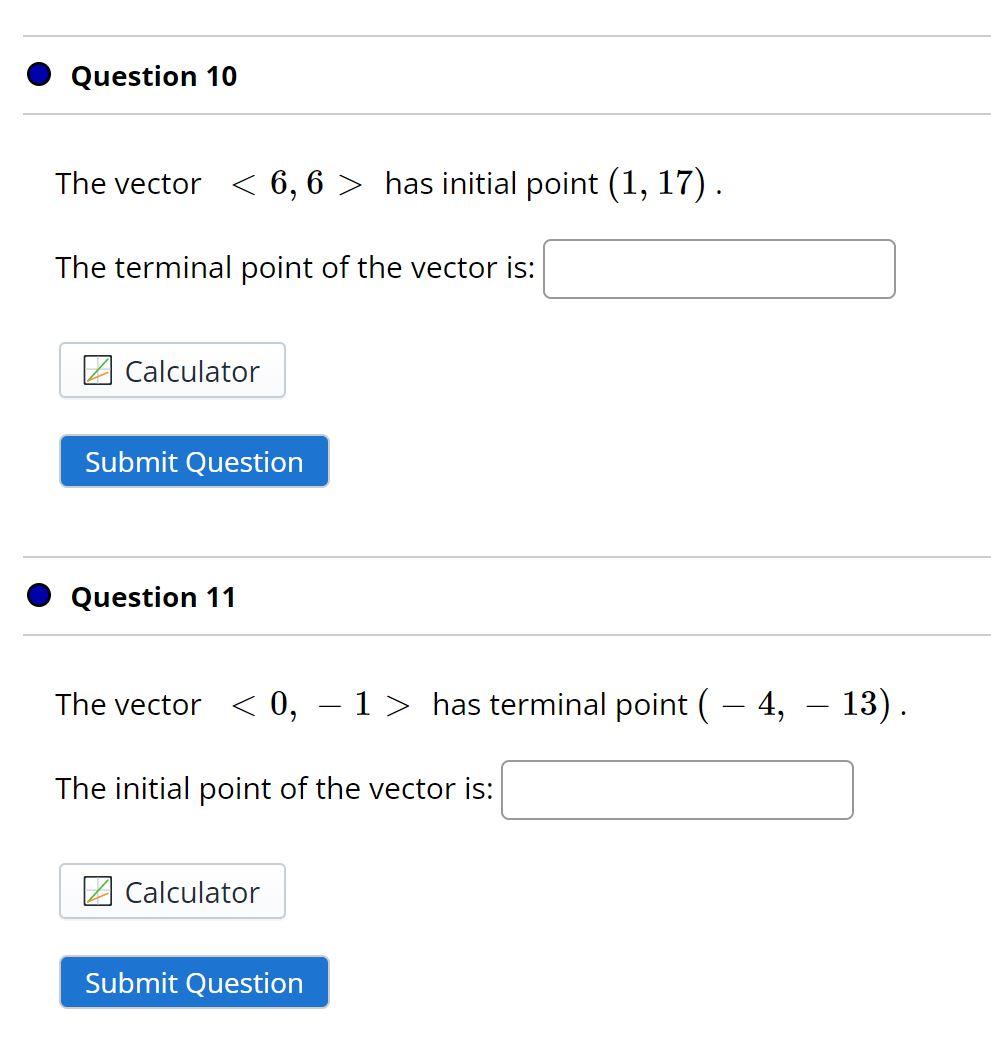The height and width of the screenshot is (1045, 991).
Task: Select the Question 11 heading text
Action: [153, 596]
